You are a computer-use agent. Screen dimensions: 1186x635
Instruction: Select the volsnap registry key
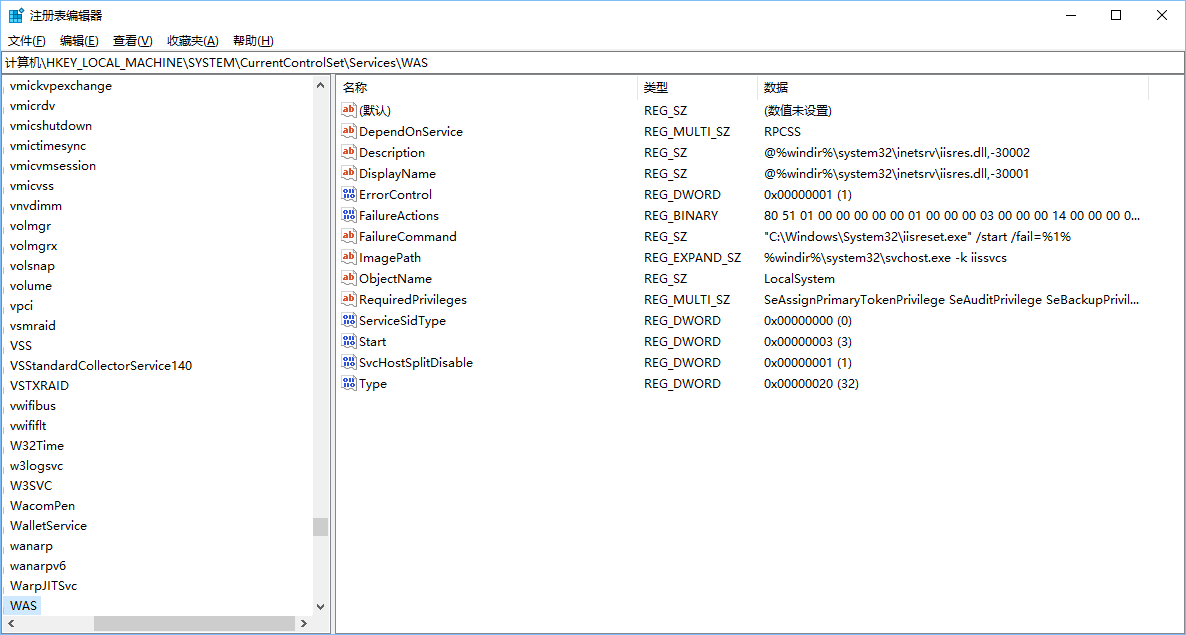tap(33, 266)
